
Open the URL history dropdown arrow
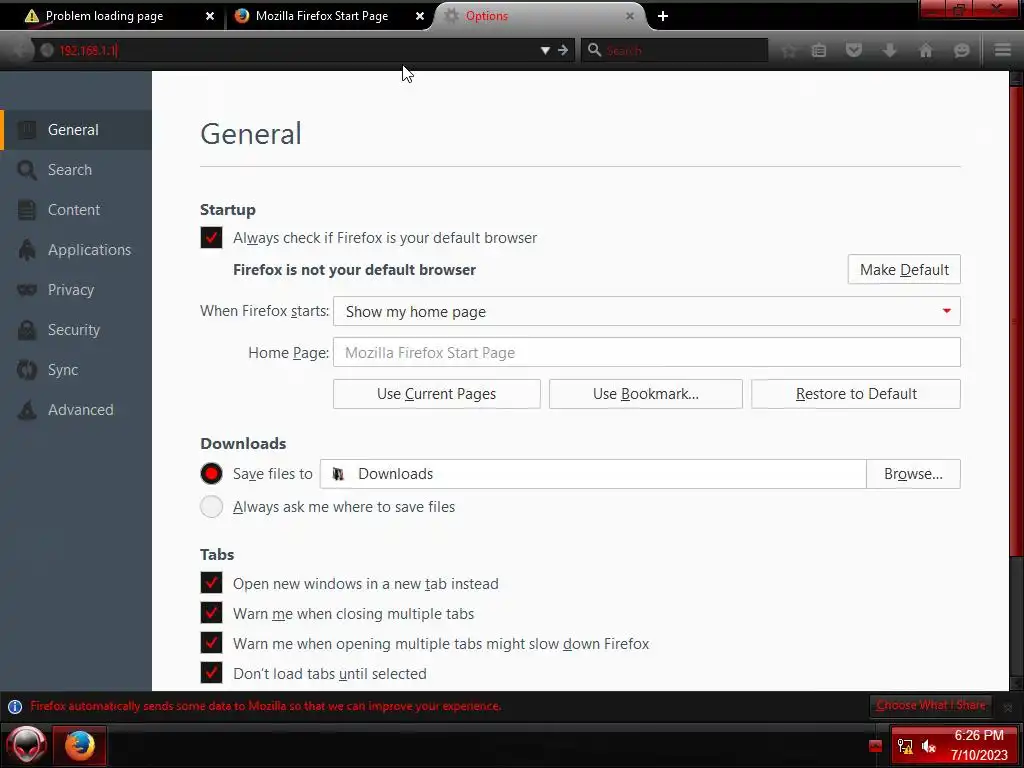(545, 50)
